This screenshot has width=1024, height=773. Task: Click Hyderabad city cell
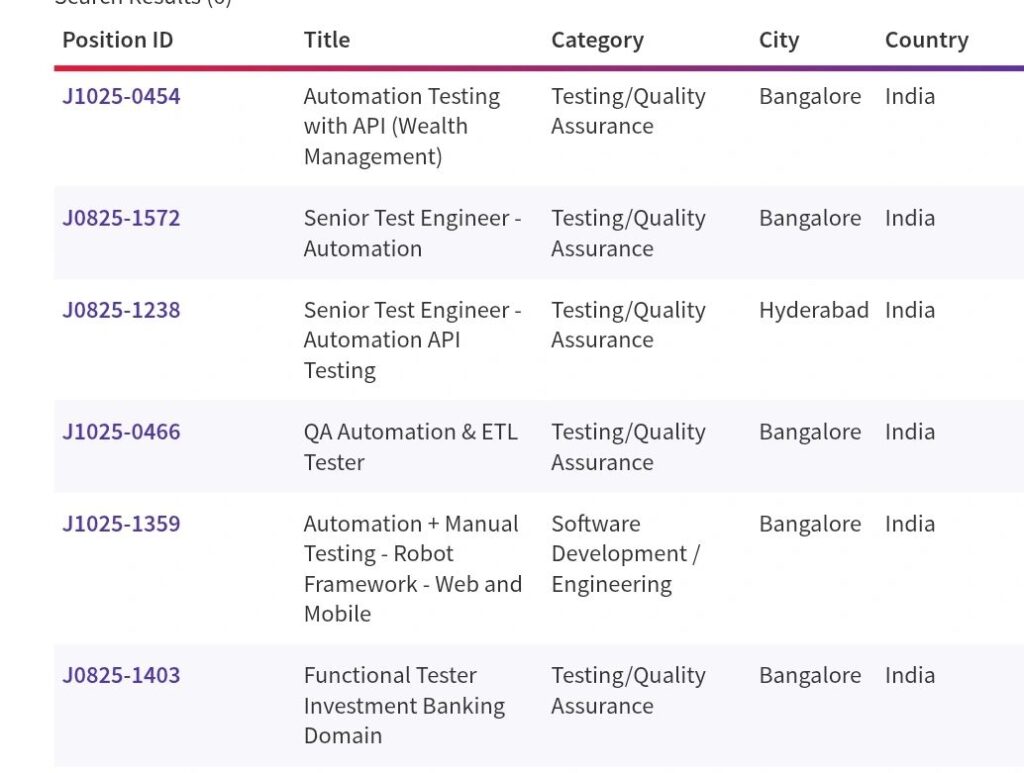click(x=813, y=310)
